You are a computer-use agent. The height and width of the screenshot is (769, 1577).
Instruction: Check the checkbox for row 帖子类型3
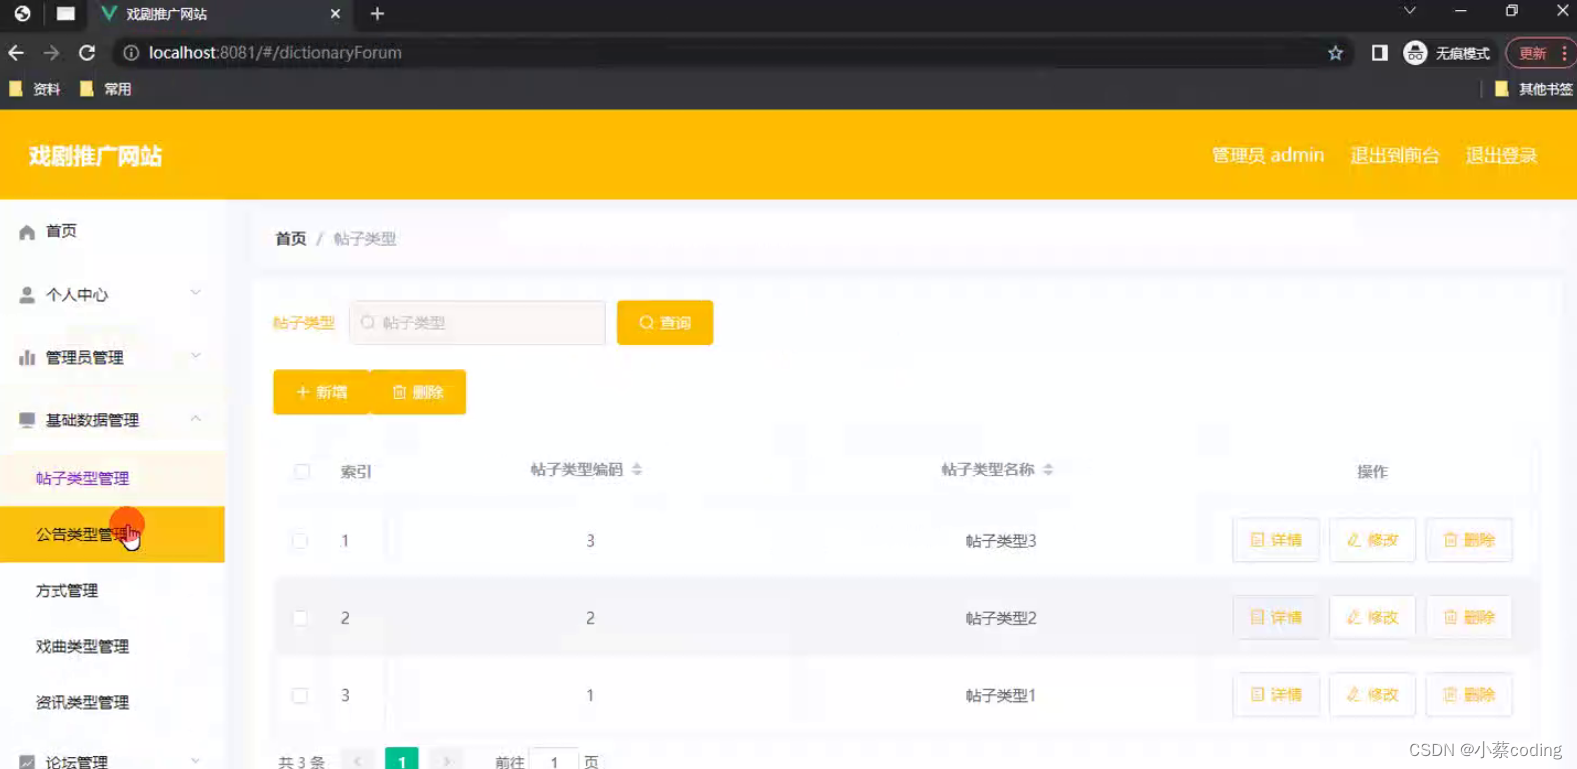(x=300, y=540)
